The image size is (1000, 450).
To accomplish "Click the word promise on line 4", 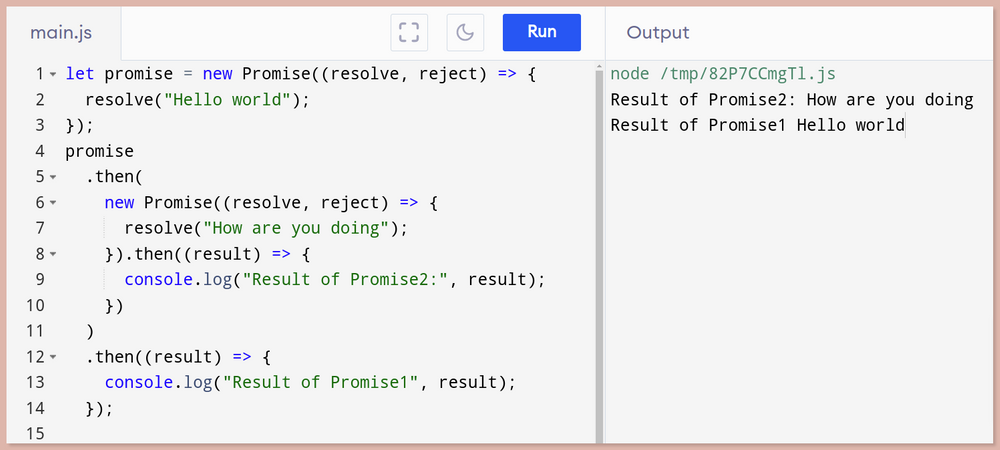I will coord(99,152).
